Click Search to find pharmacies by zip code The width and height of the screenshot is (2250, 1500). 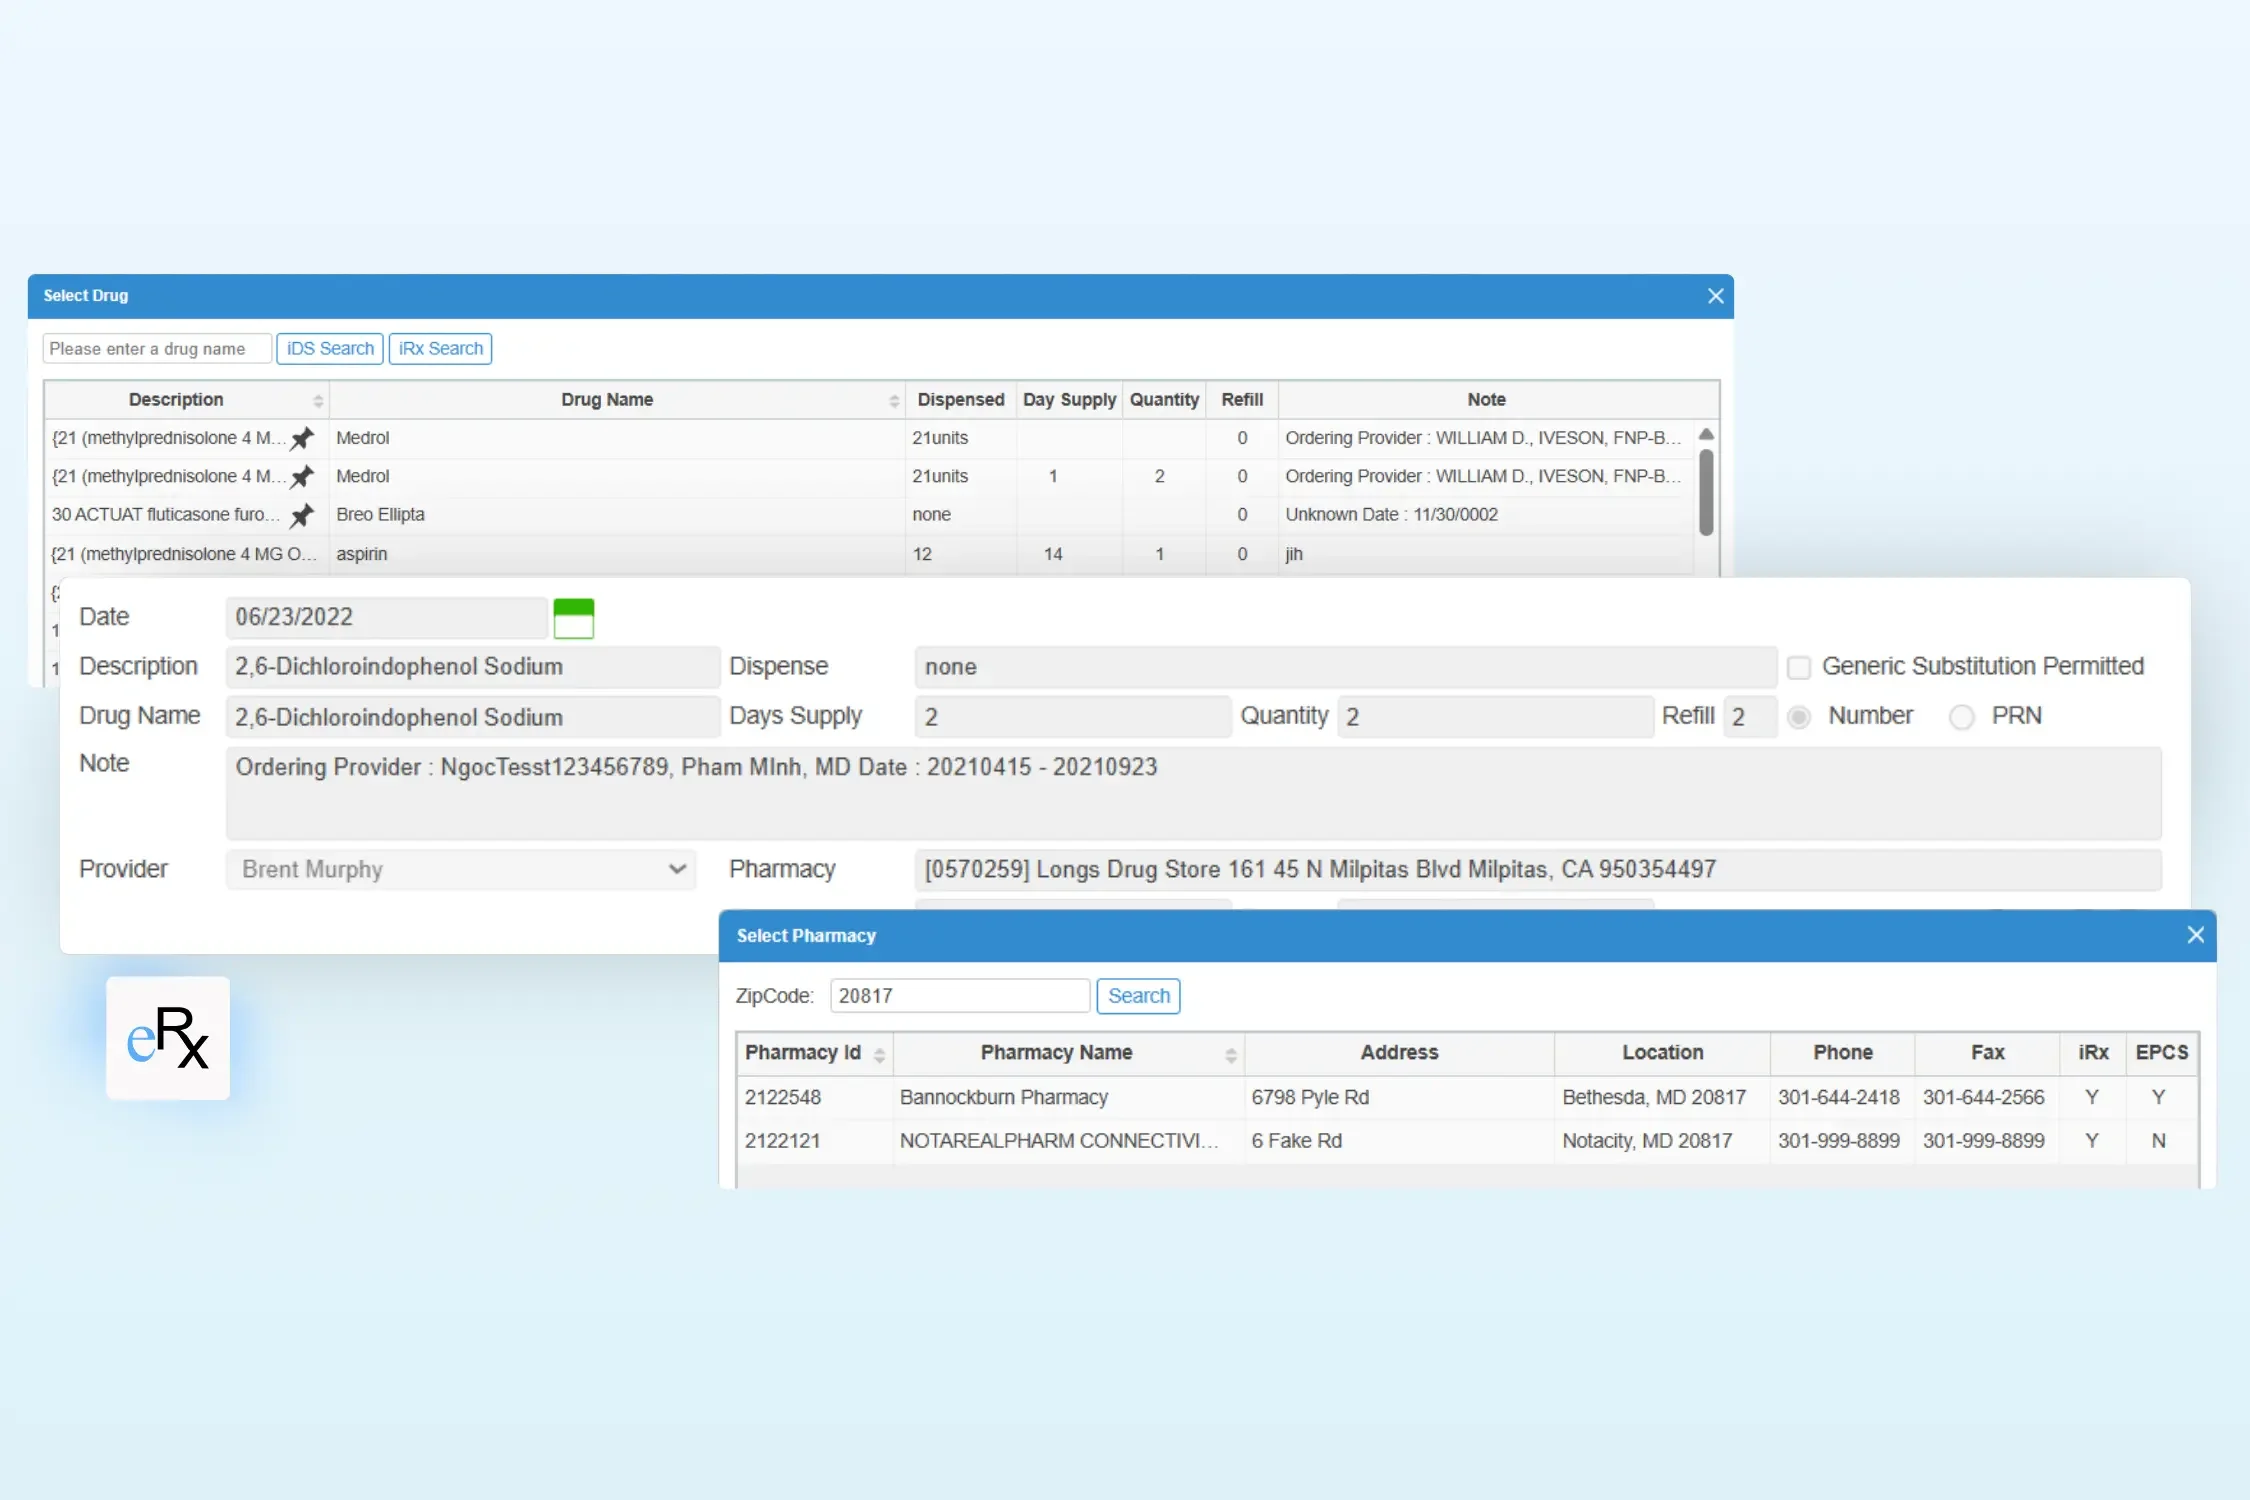pyautogui.click(x=1138, y=995)
